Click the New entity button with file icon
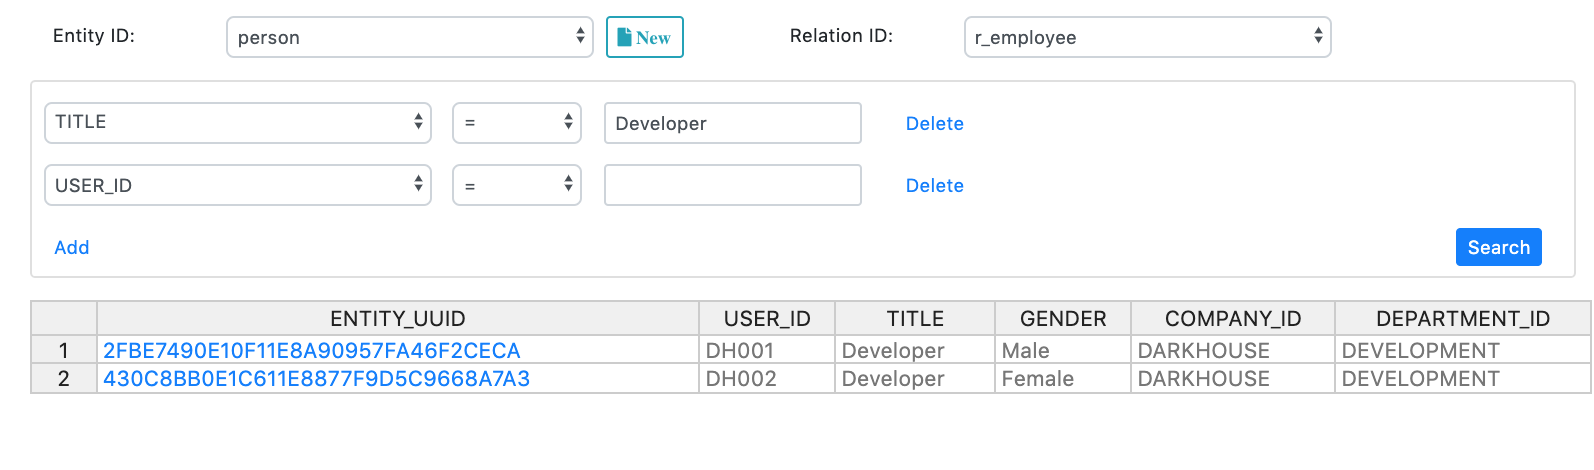This screenshot has width=1594, height=470. [x=644, y=37]
